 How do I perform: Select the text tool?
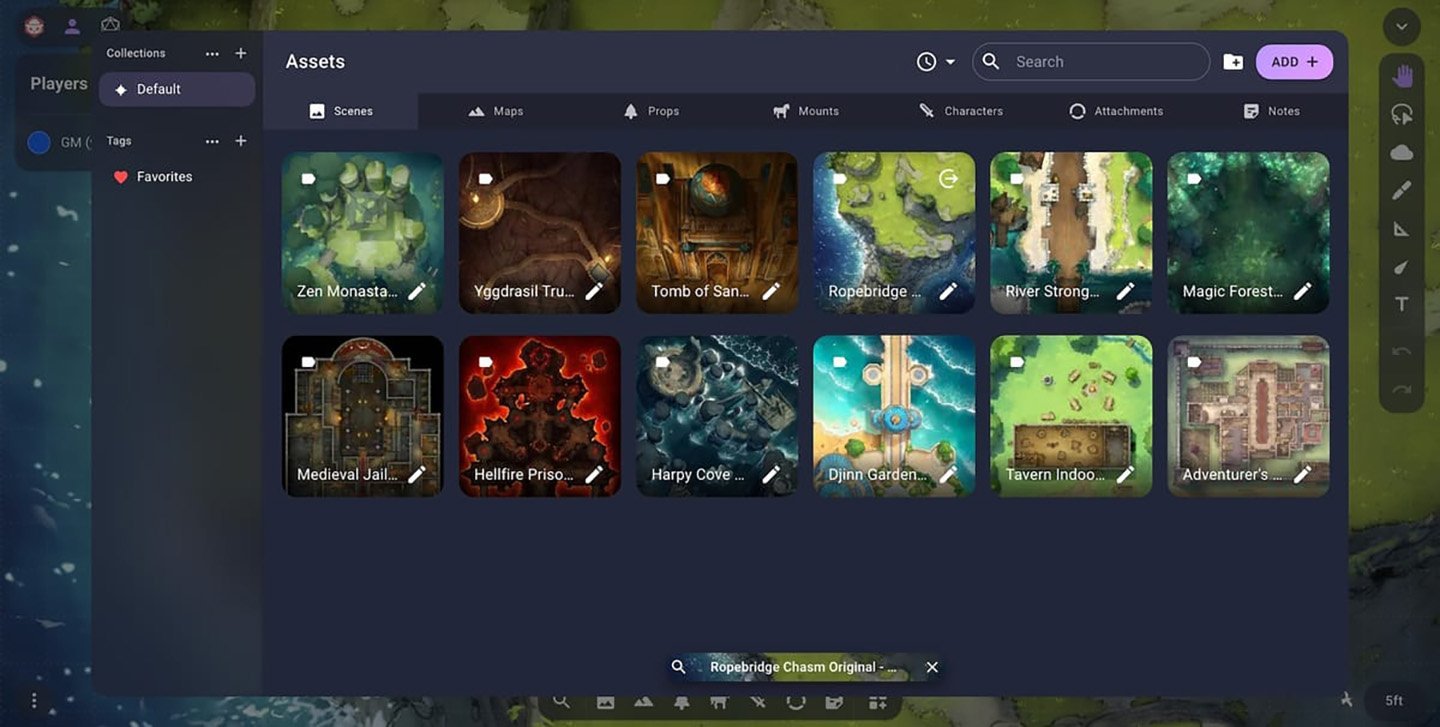tap(1402, 304)
